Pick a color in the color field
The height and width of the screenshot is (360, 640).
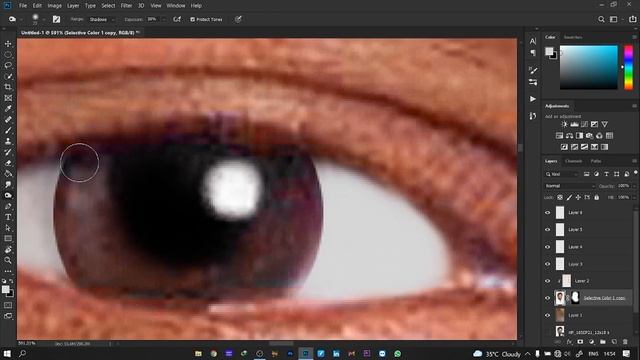(x=589, y=67)
